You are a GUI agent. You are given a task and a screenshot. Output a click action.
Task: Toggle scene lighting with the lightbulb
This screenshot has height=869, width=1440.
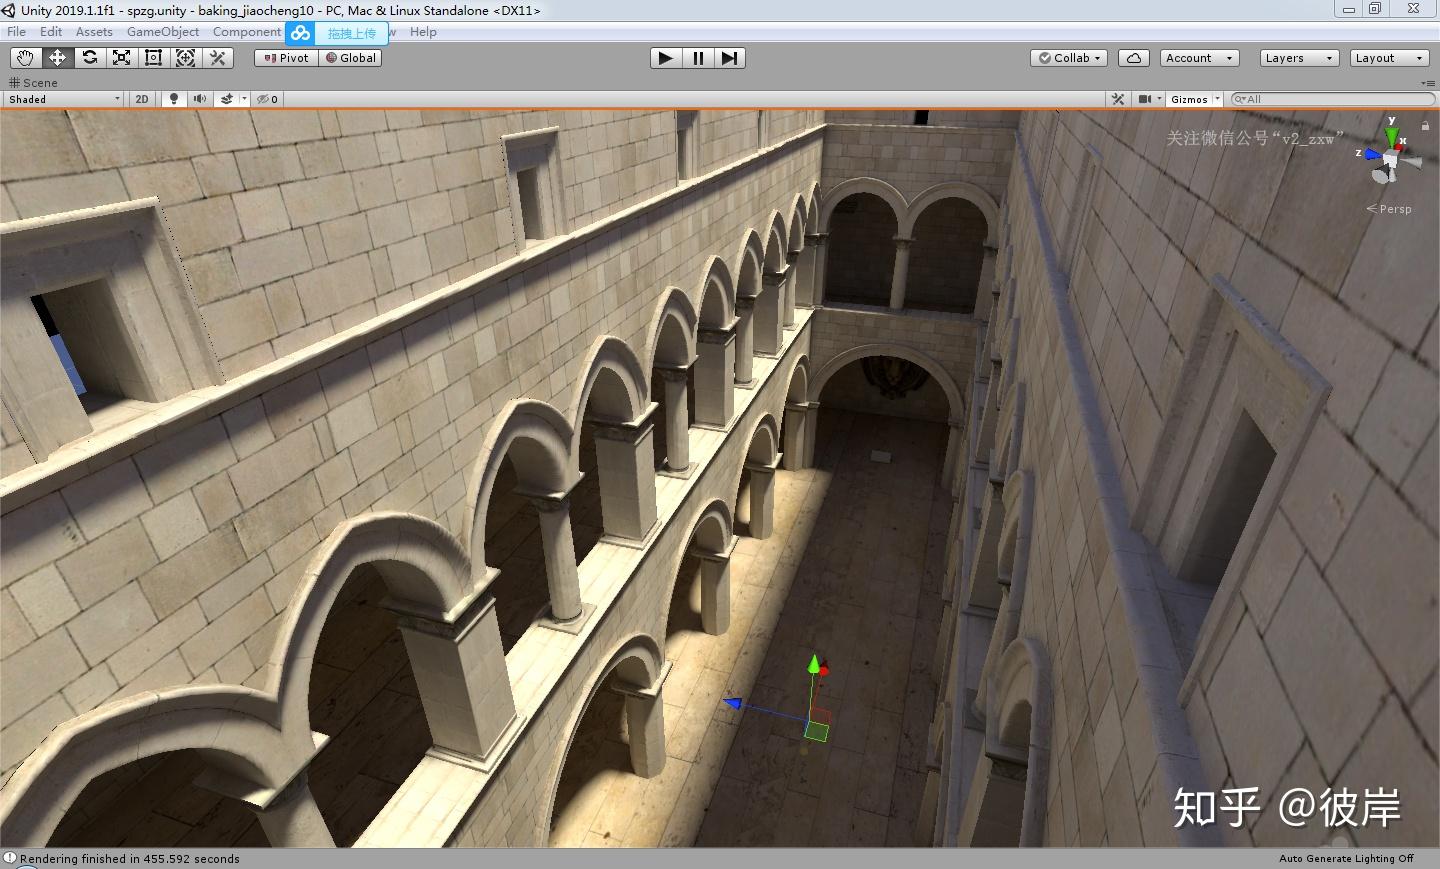point(174,99)
